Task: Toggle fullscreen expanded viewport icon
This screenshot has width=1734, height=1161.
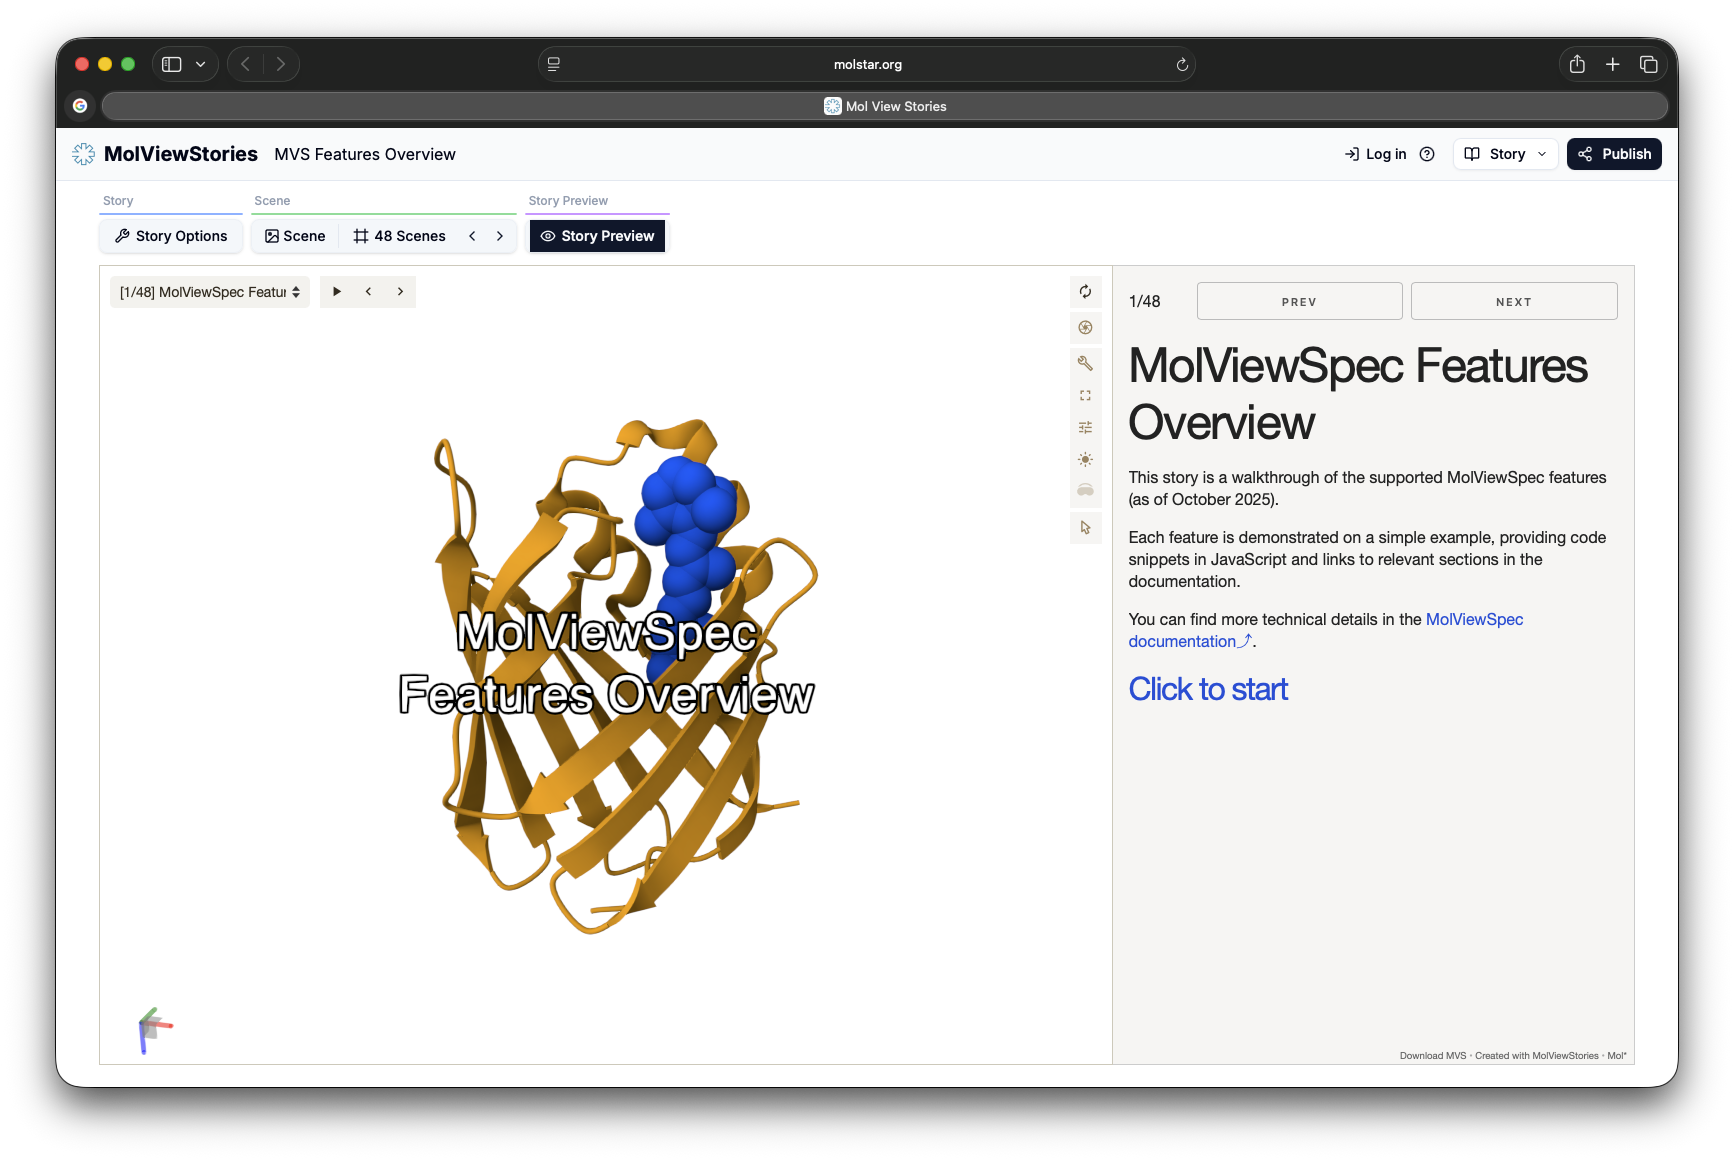Action: coord(1085,396)
